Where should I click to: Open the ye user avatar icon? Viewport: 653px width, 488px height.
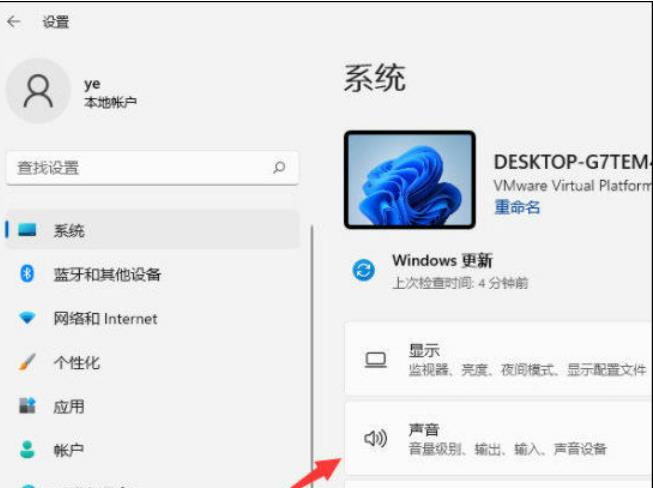[x=38, y=91]
